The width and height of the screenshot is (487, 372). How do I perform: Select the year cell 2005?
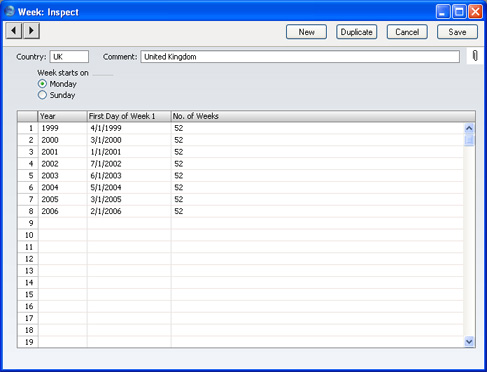[x=63, y=199]
